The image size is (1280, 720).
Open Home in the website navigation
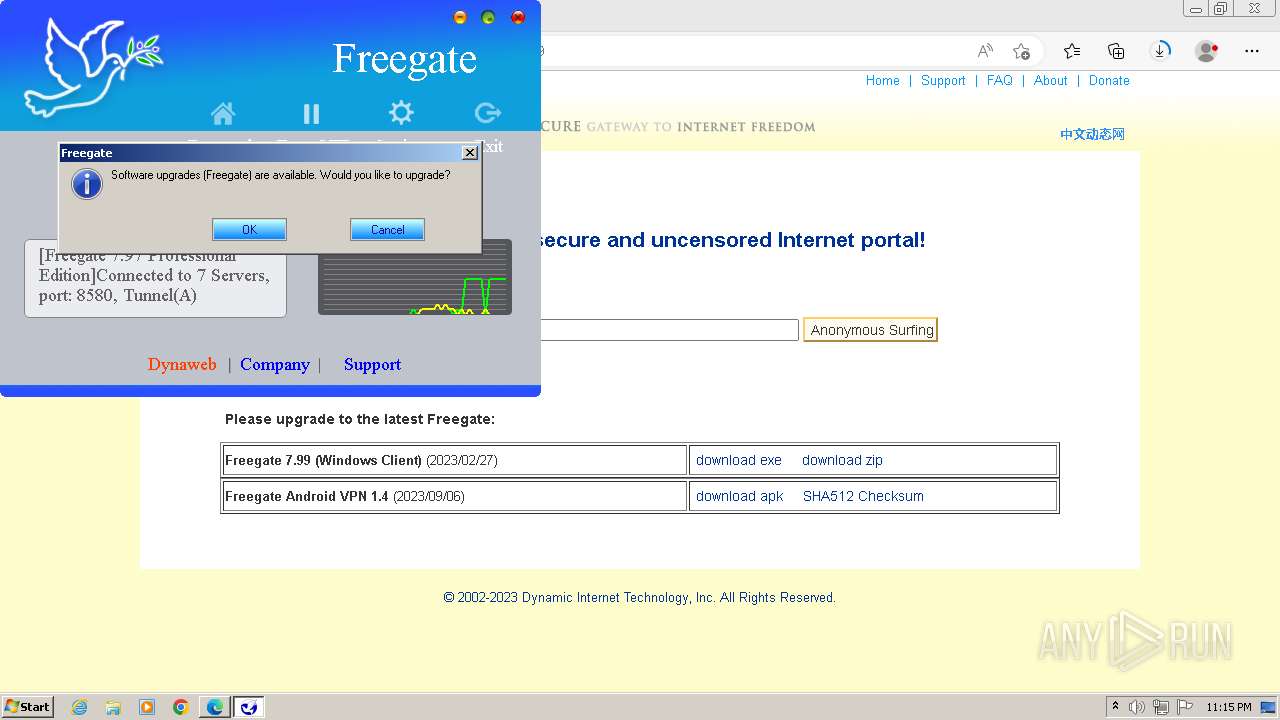tap(882, 81)
